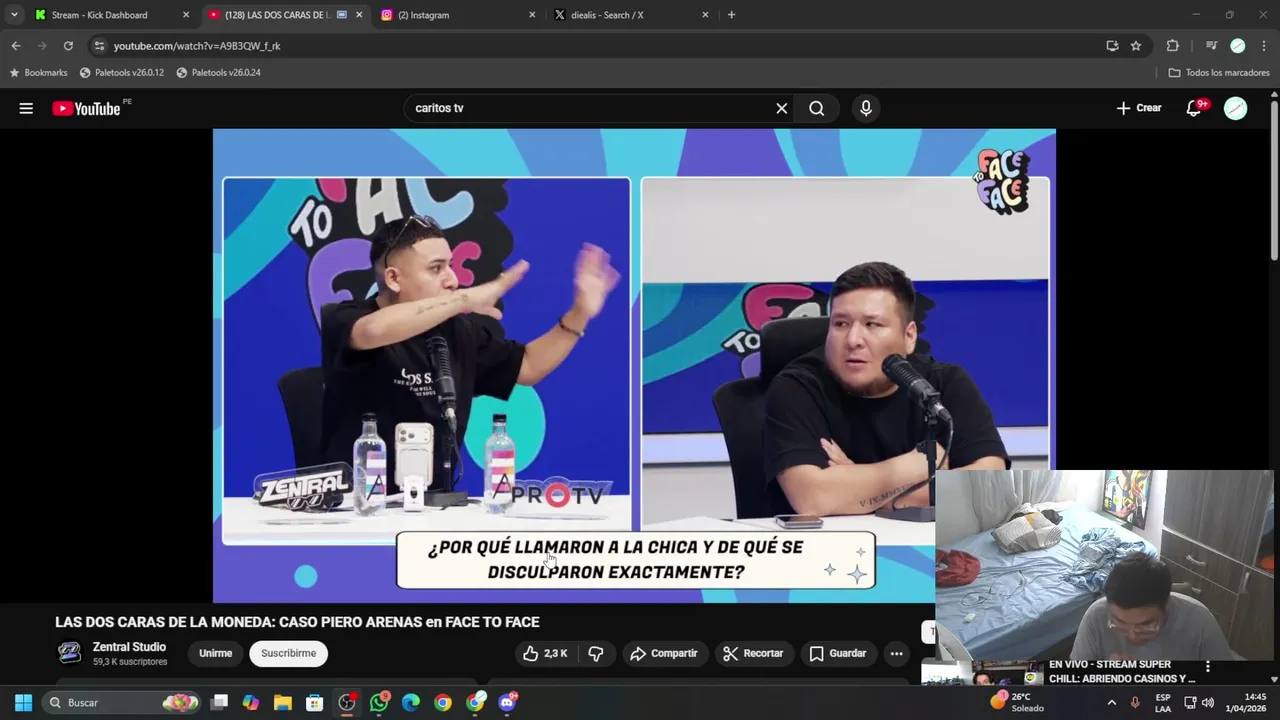Close the Instagram tab
The height and width of the screenshot is (720, 1280).
532,15
